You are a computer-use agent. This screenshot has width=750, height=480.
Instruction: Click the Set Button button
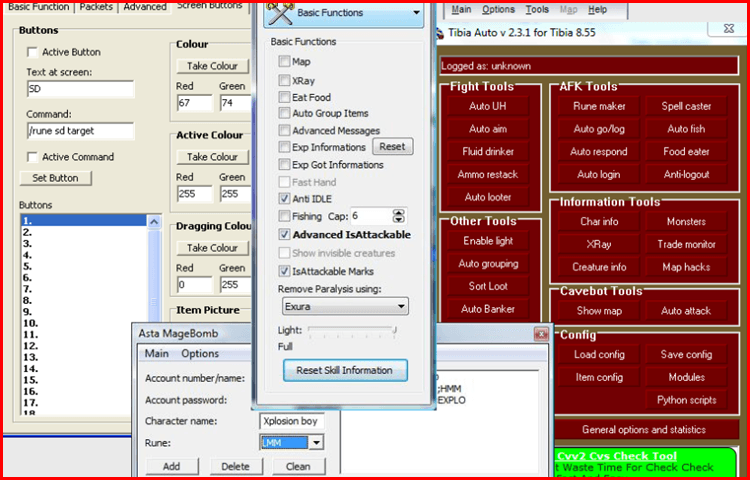(55, 178)
